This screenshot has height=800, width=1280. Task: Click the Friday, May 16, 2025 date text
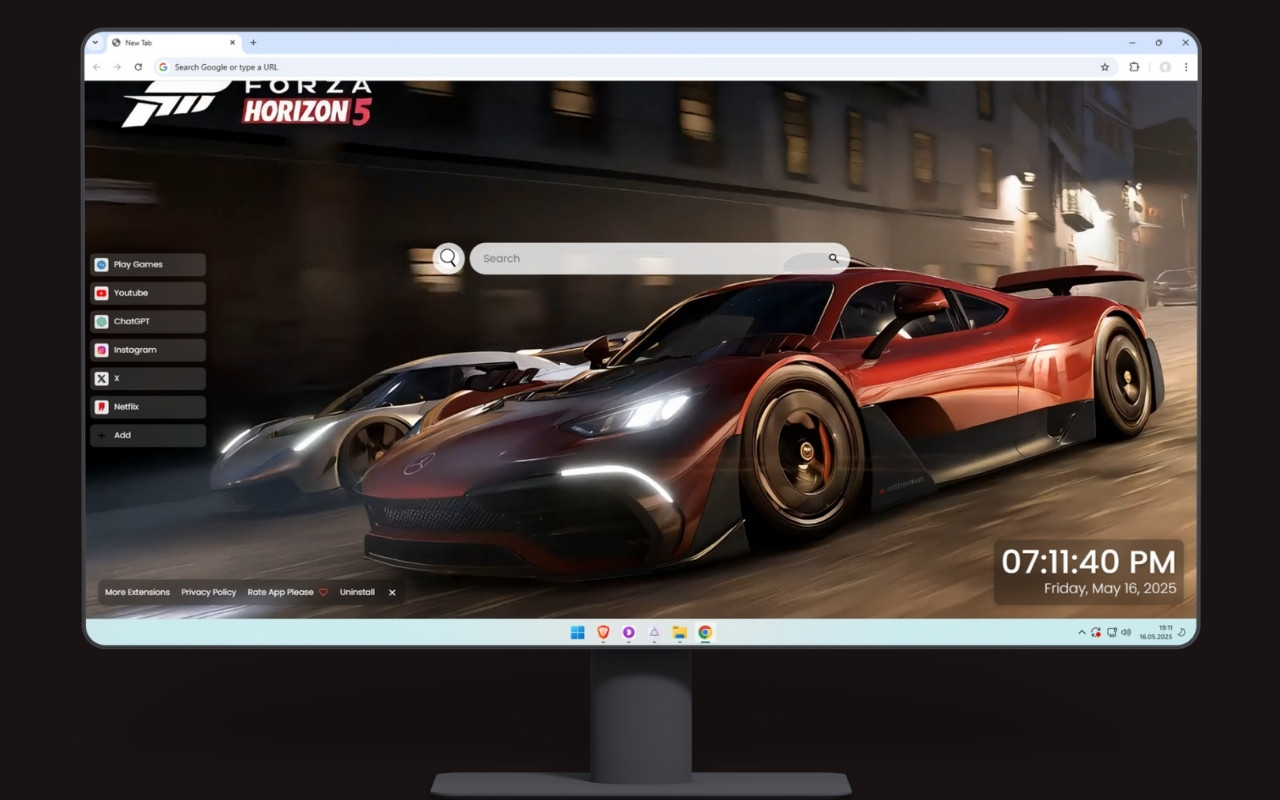coord(1110,589)
